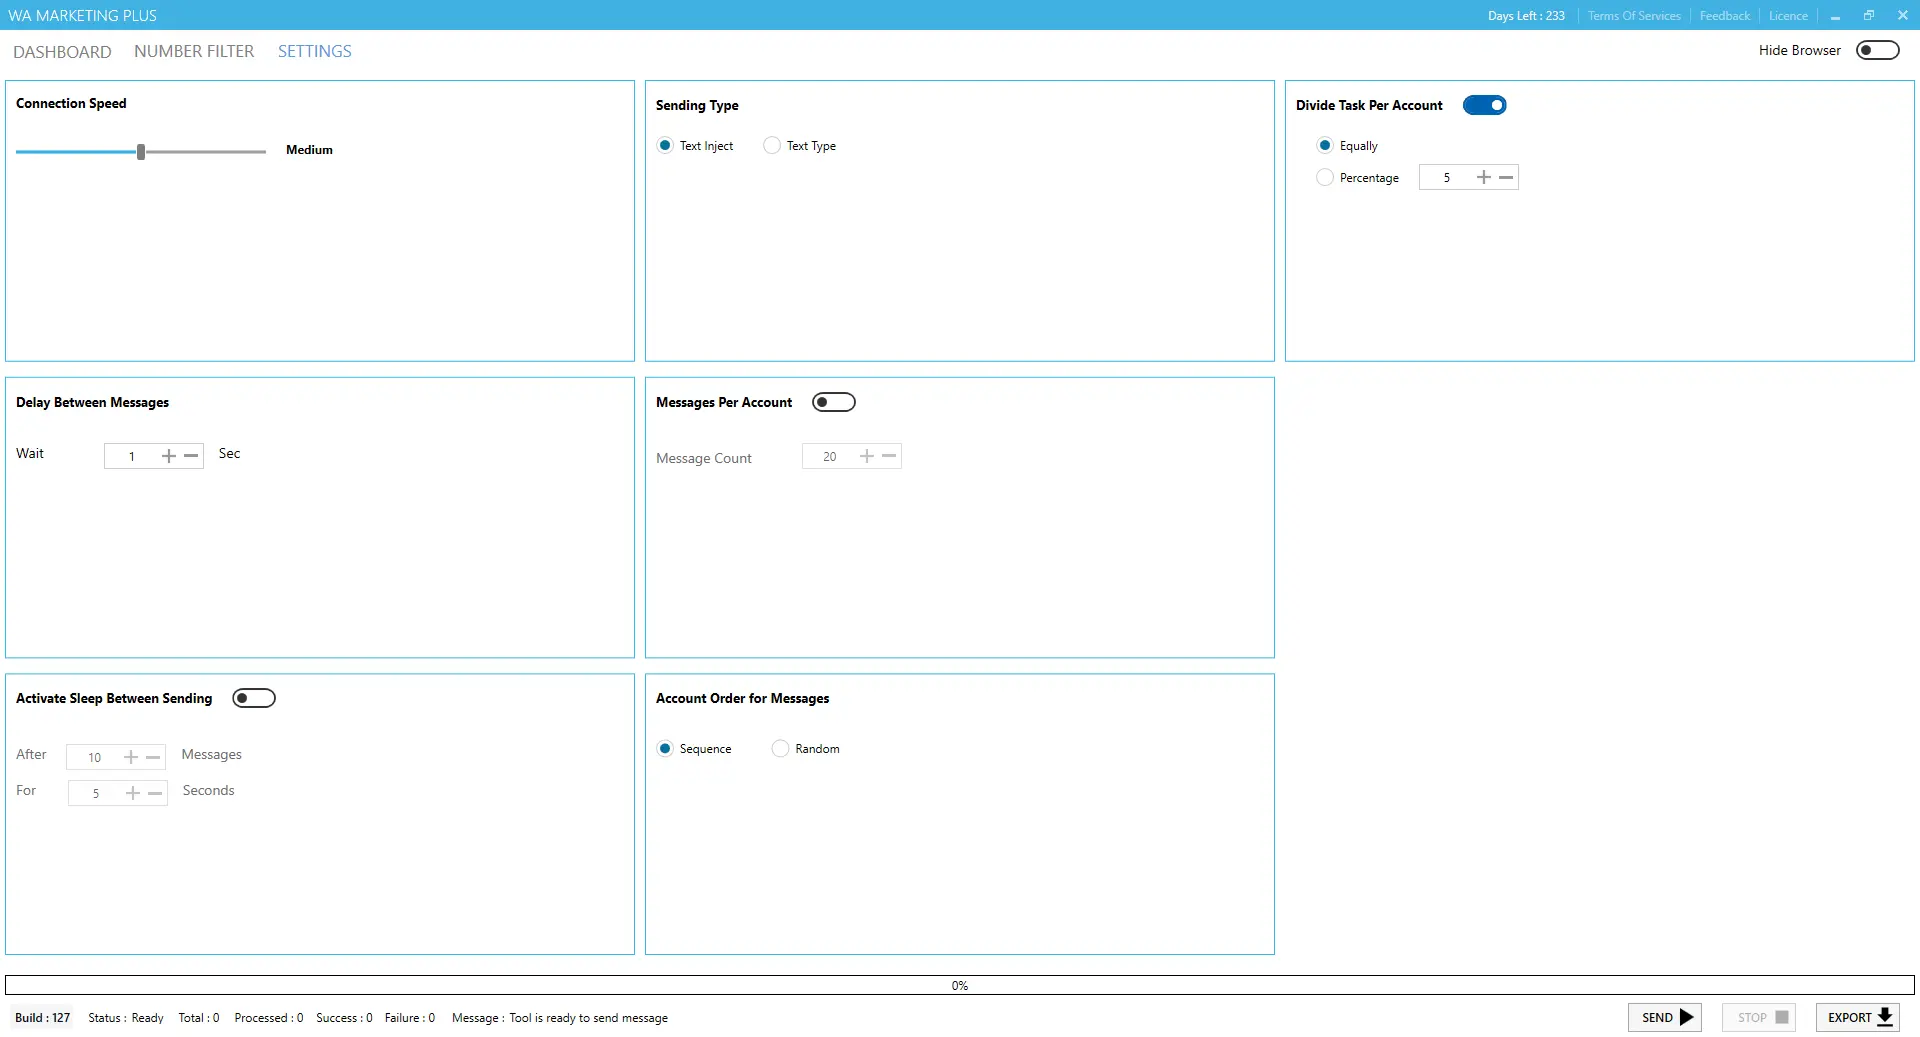Click the Wait seconds input field

pos(131,456)
